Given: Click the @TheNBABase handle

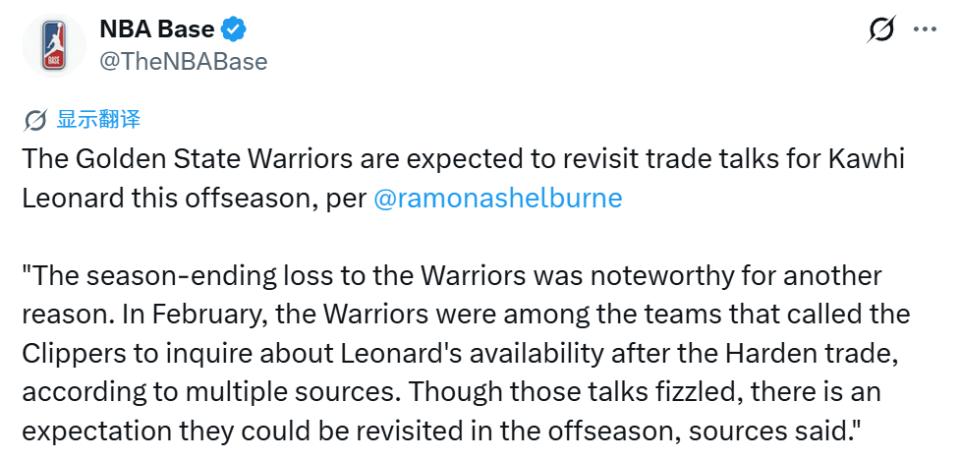Looking at the screenshot, I should pos(183,61).
